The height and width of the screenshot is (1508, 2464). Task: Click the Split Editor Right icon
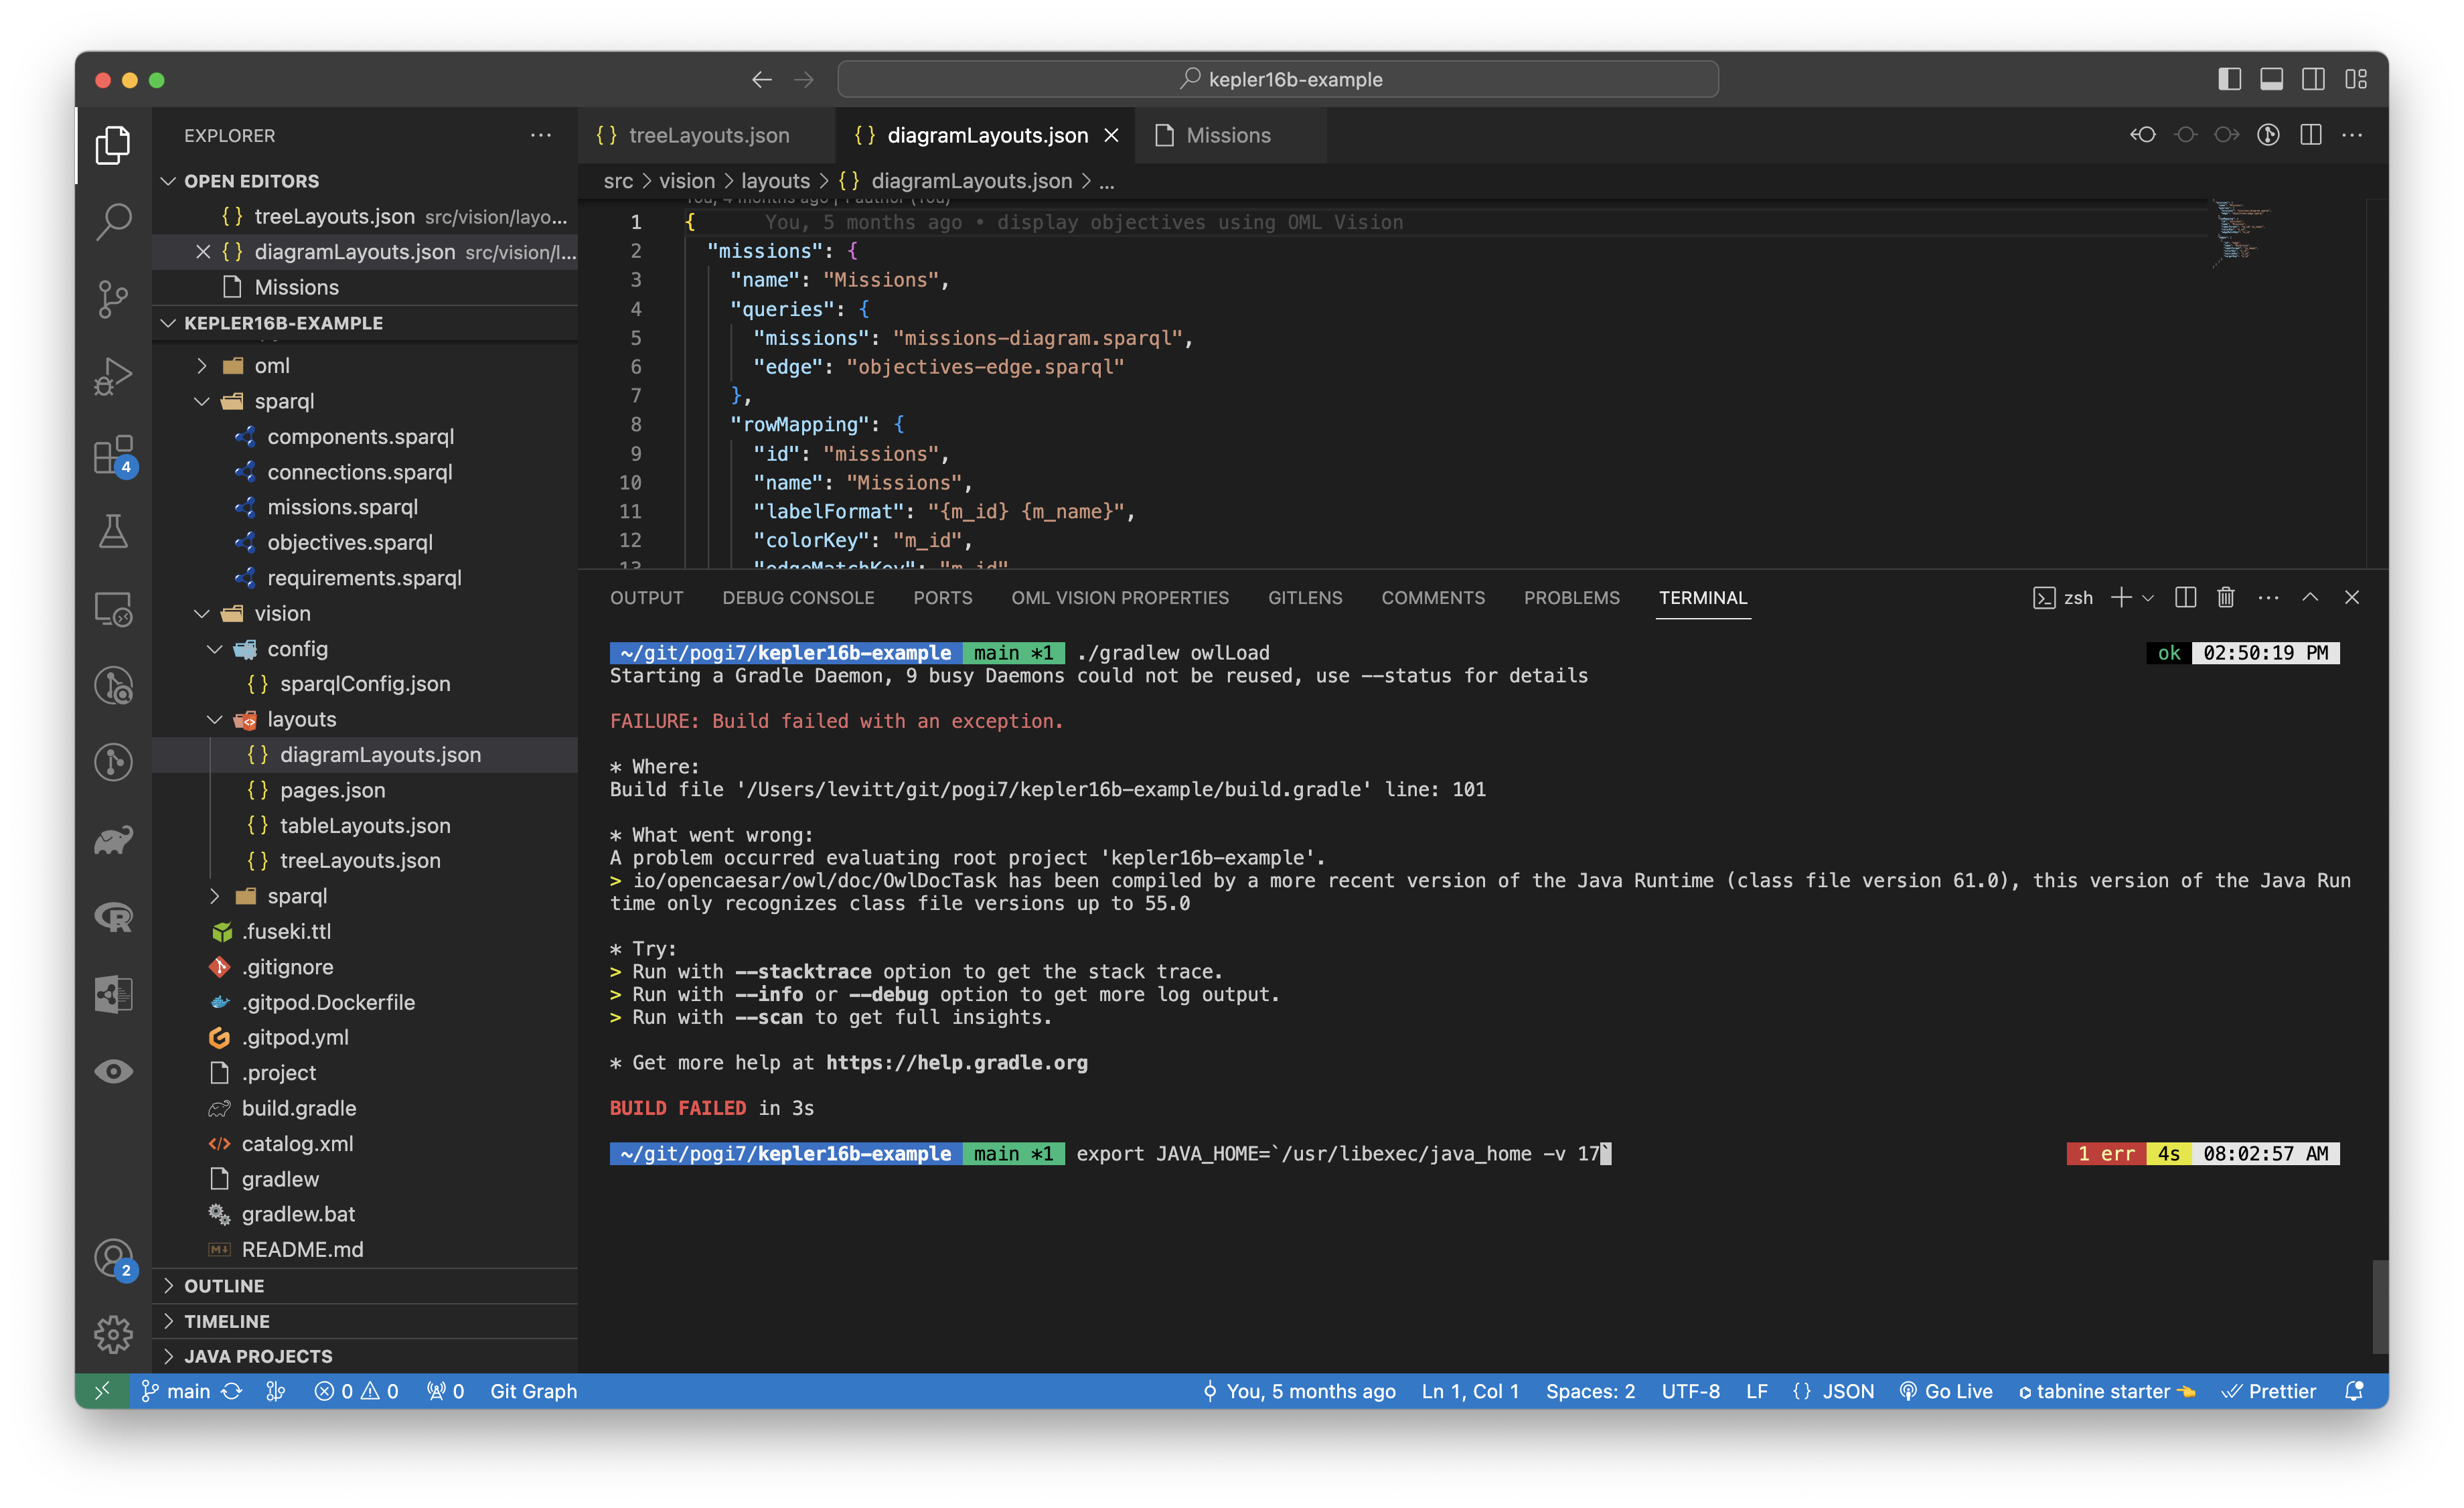point(2310,135)
